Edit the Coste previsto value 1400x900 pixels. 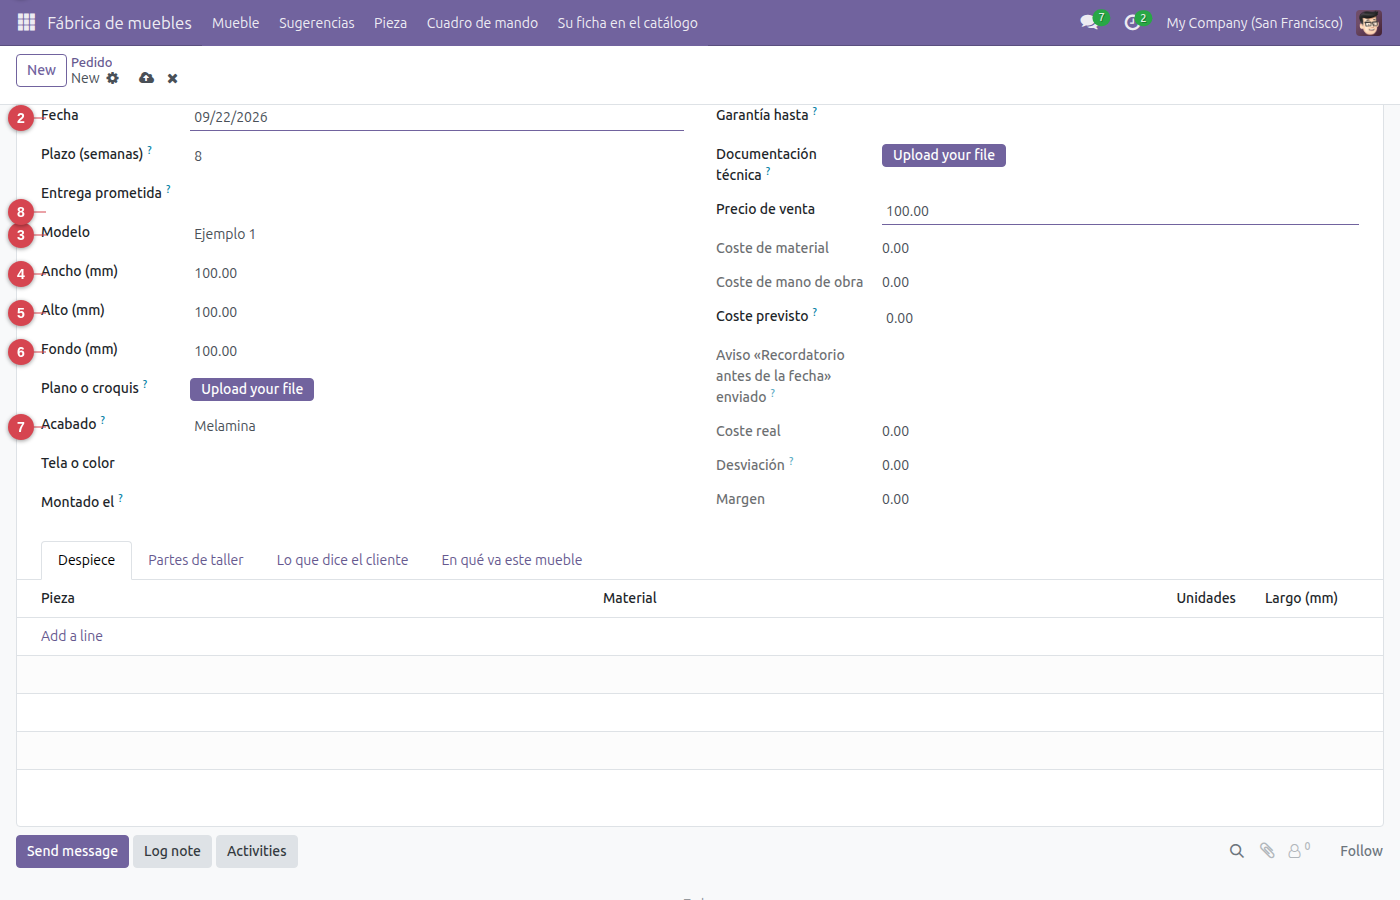(1120, 318)
